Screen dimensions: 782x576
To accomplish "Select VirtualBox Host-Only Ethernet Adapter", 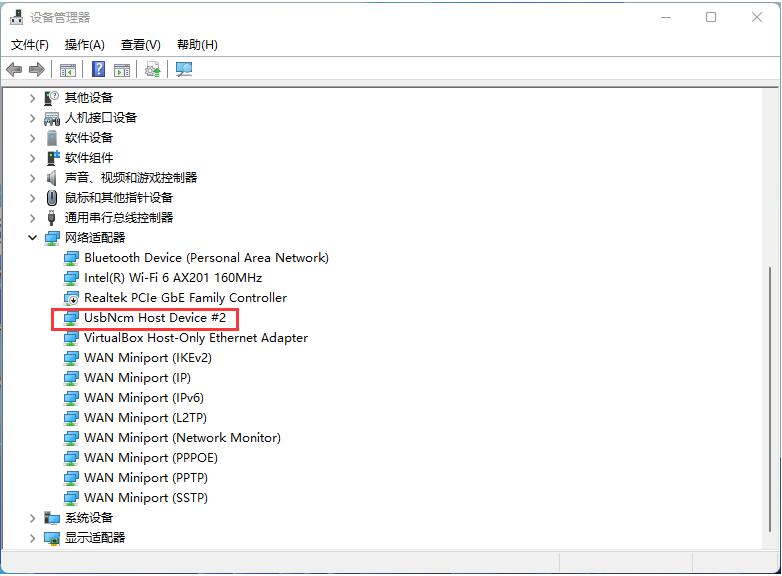I will 196,338.
